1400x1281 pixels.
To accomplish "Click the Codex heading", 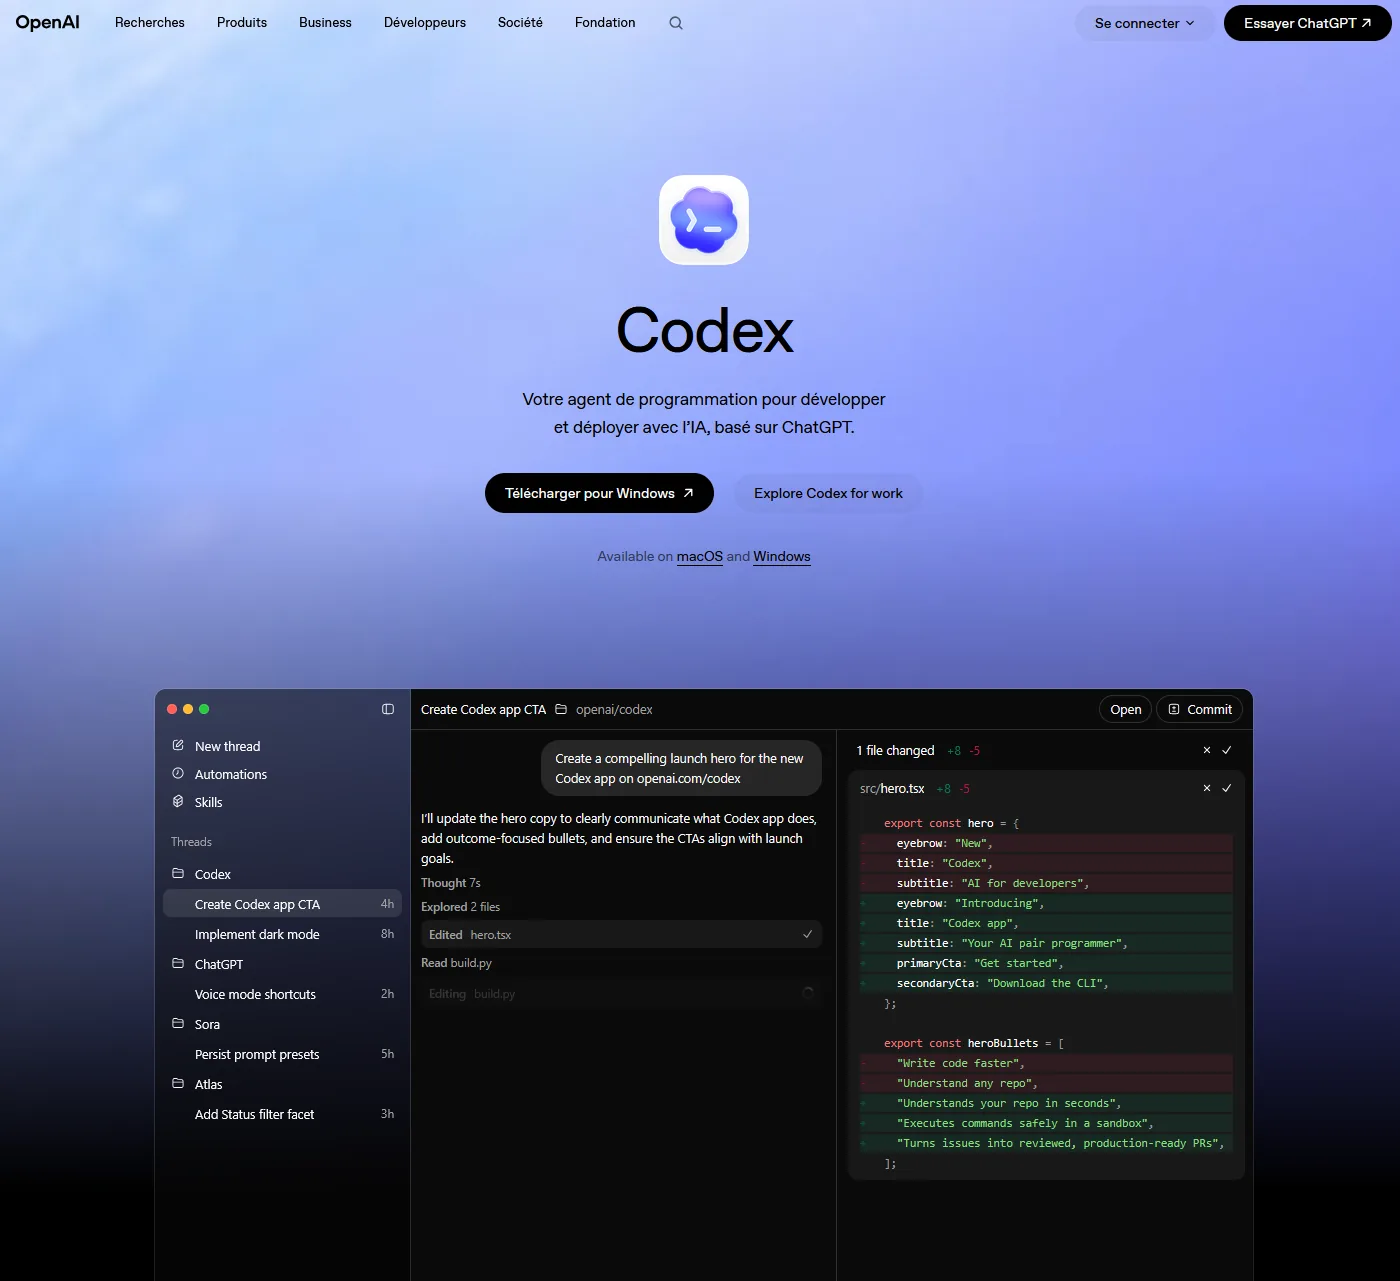I will pos(704,330).
